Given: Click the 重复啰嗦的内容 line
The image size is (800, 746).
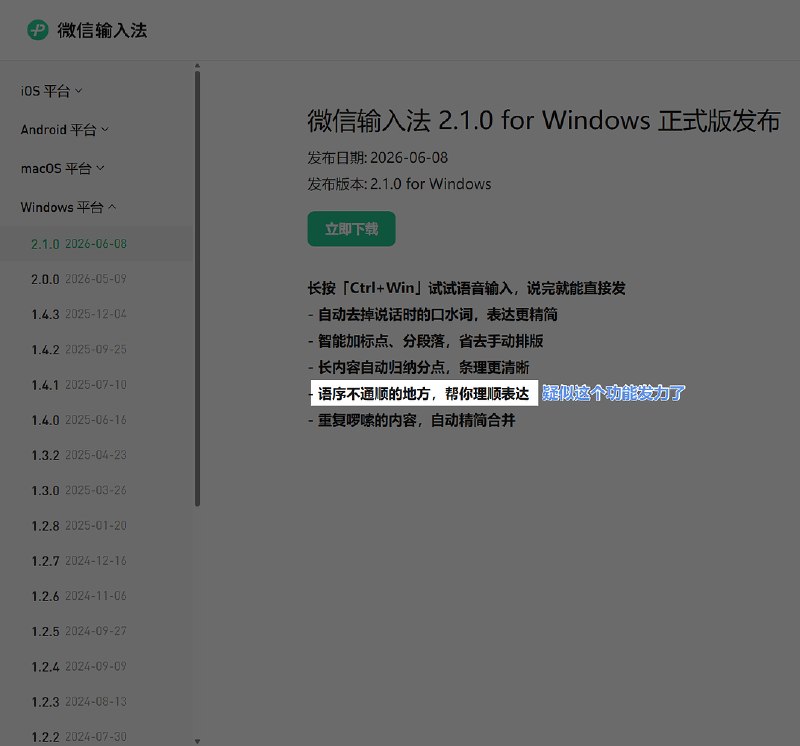Looking at the screenshot, I should (x=411, y=420).
